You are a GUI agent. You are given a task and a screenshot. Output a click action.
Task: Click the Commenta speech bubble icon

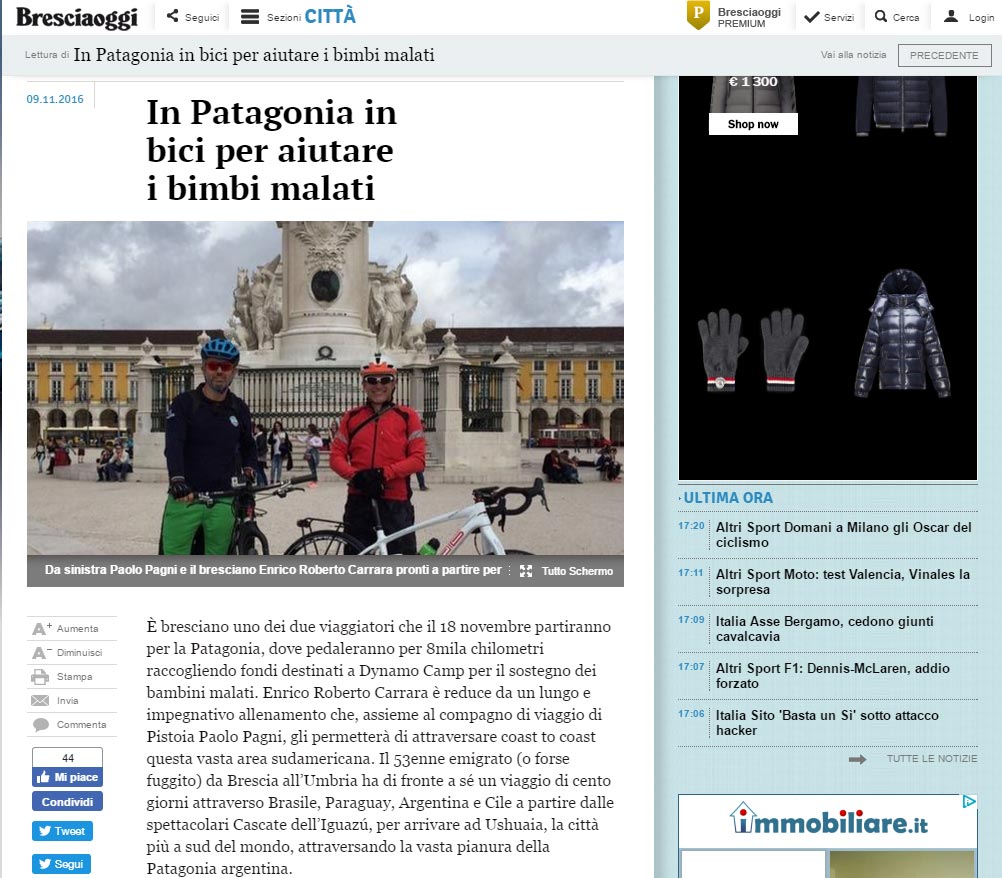click(41, 725)
